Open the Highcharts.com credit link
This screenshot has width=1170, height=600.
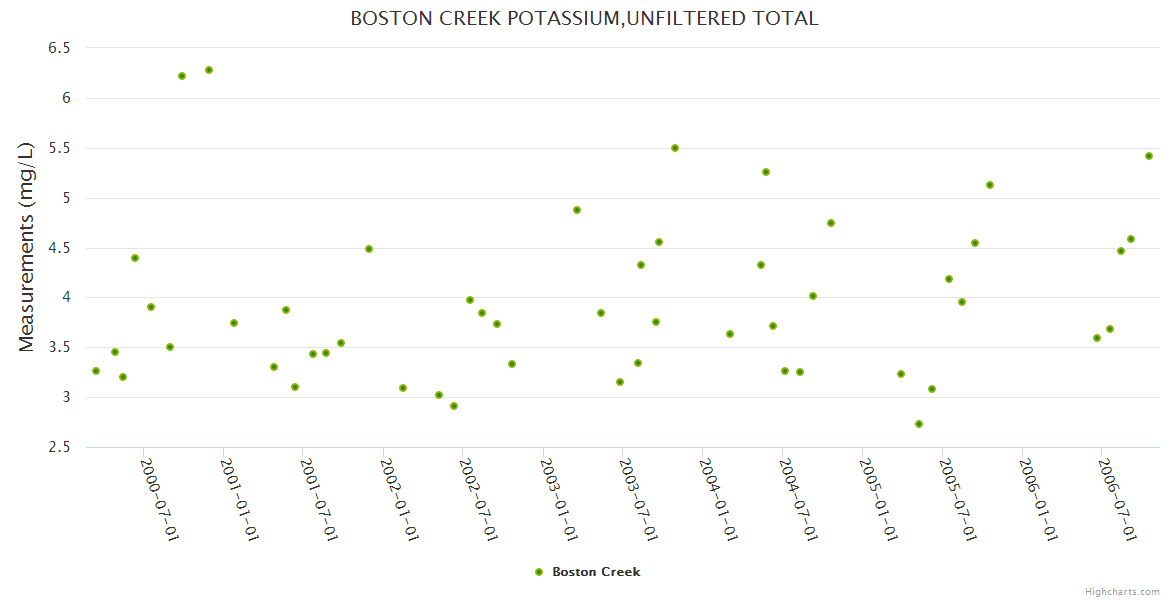[1122, 592]
